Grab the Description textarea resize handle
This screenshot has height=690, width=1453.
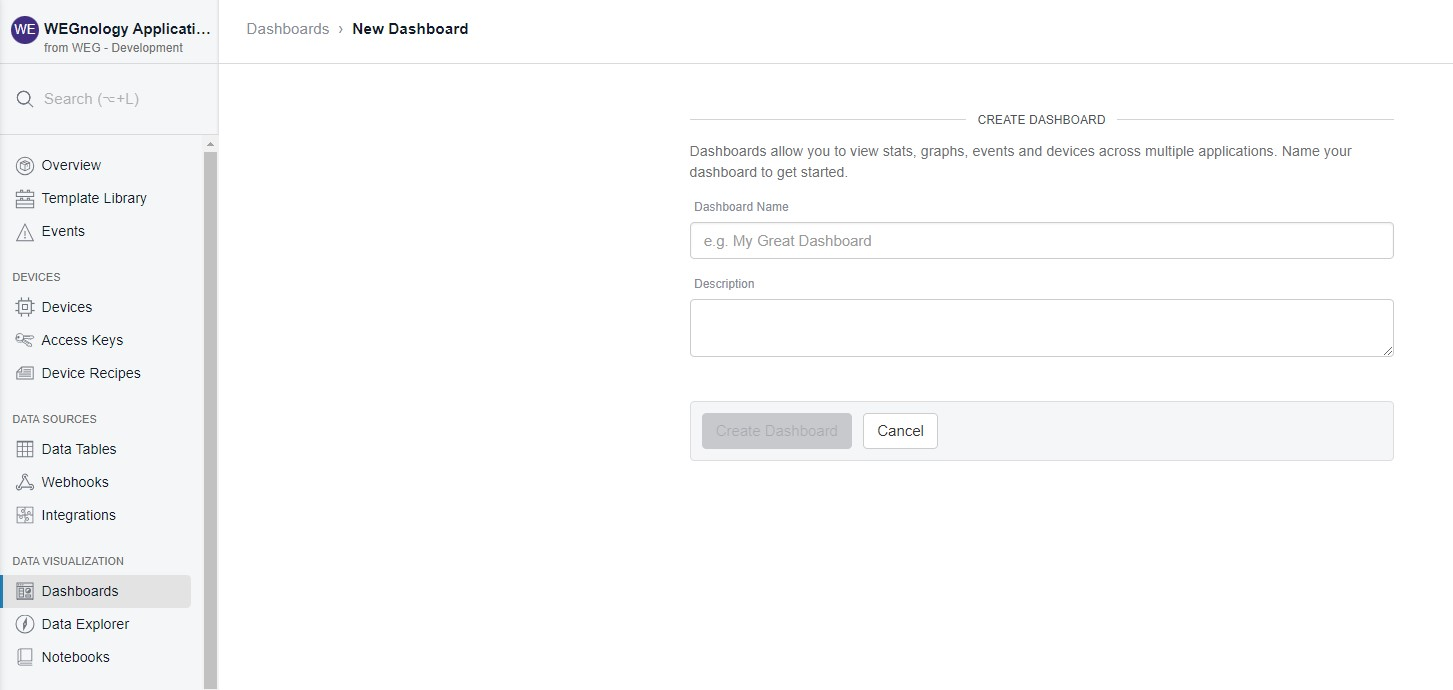coord(1387,350)
